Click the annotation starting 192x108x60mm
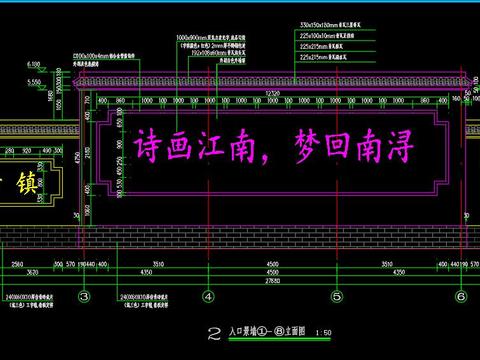This screenshot has height=360, width=480. (218, 53)
